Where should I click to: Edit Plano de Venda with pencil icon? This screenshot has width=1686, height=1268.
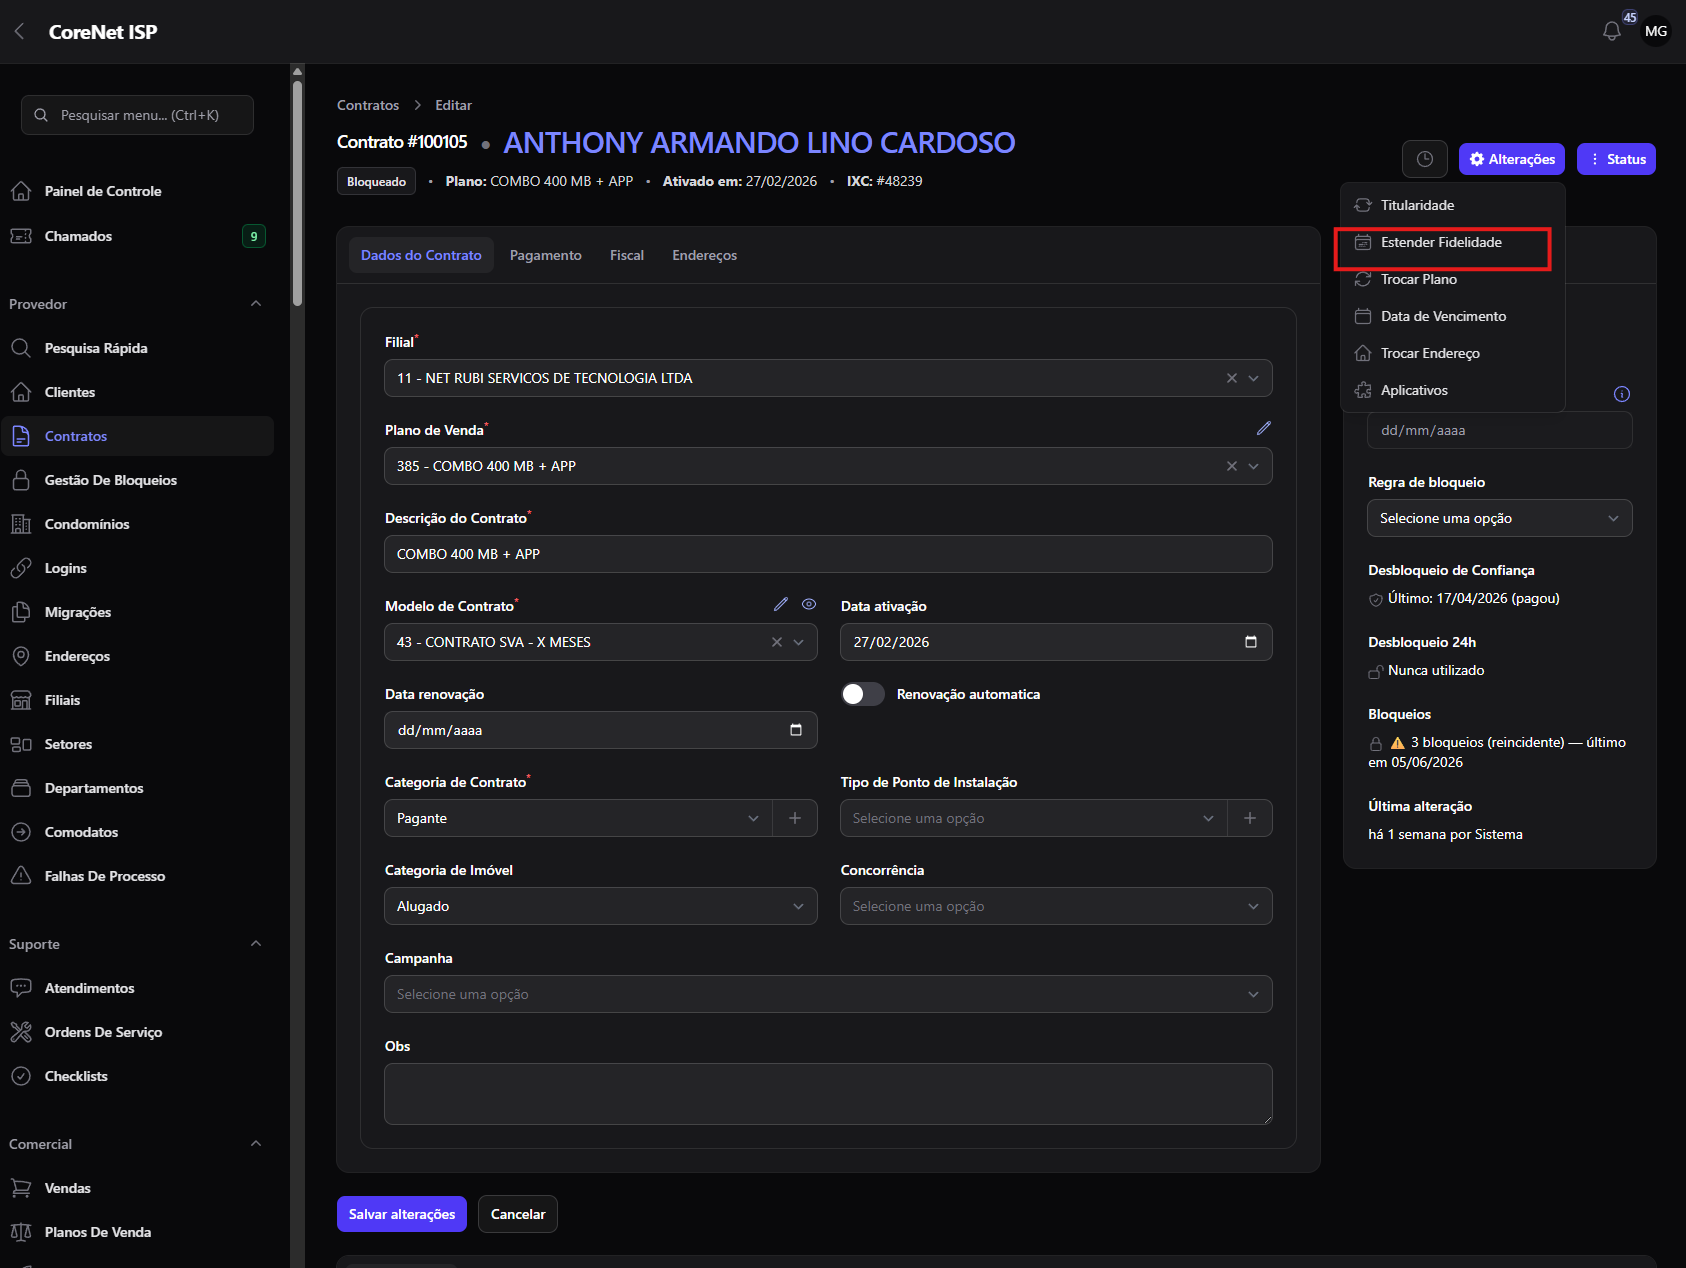[1264, 428]
